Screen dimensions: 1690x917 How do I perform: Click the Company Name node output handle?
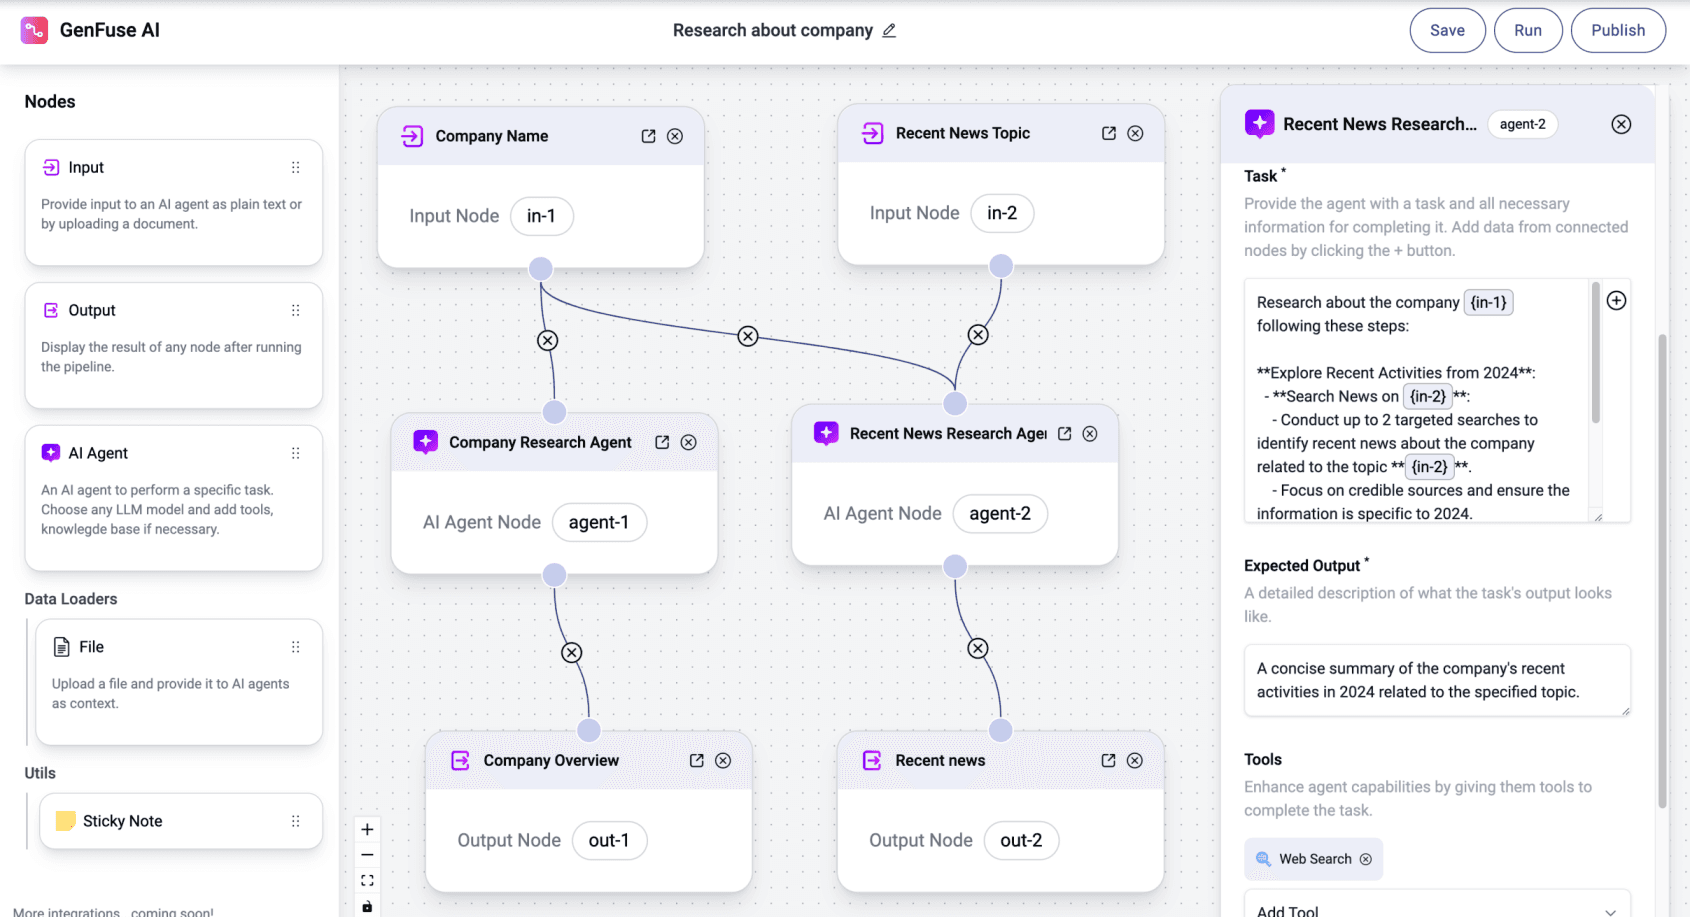coord(541,269)
